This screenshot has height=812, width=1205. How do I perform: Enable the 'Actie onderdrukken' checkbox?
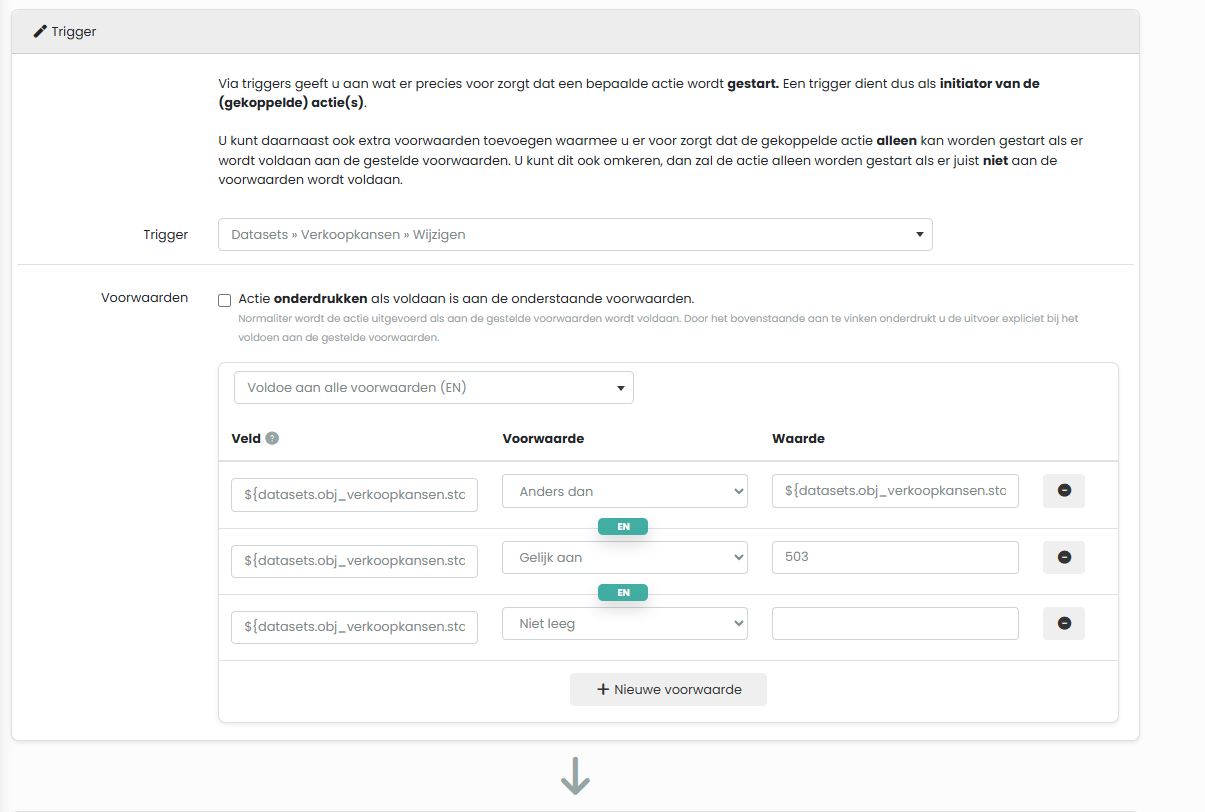pyautogui.click(x=225, y=300)
